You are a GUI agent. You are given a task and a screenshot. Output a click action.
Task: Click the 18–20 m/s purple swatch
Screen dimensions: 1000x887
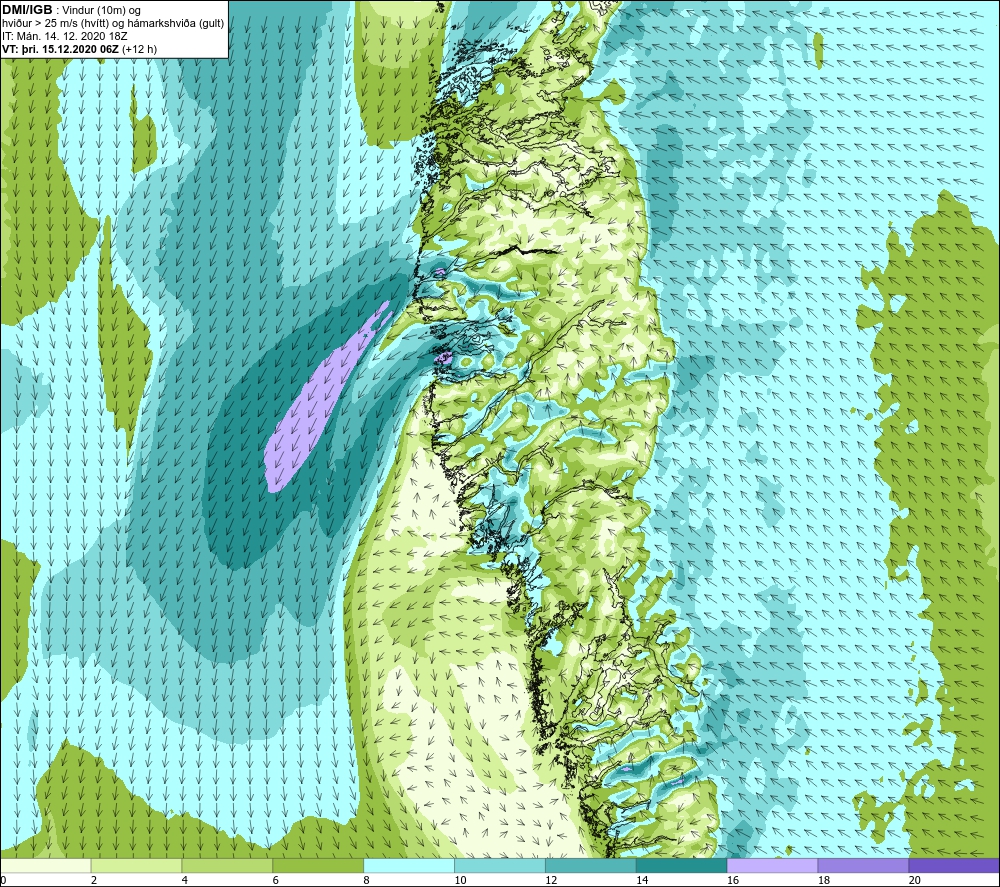point(863,865)
